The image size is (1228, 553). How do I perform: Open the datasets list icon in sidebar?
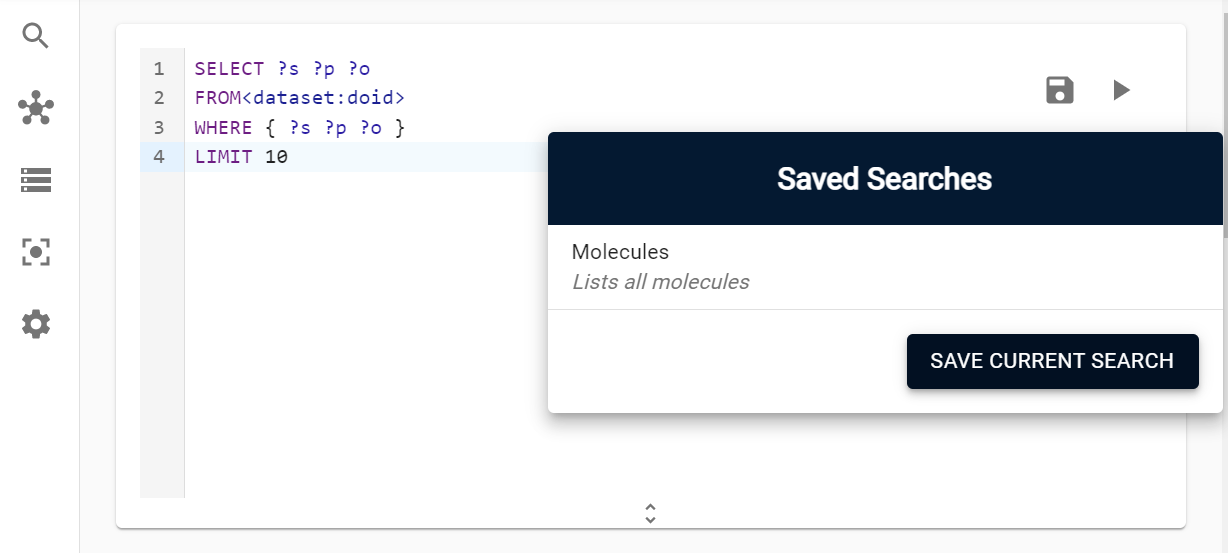pos(36,180)
